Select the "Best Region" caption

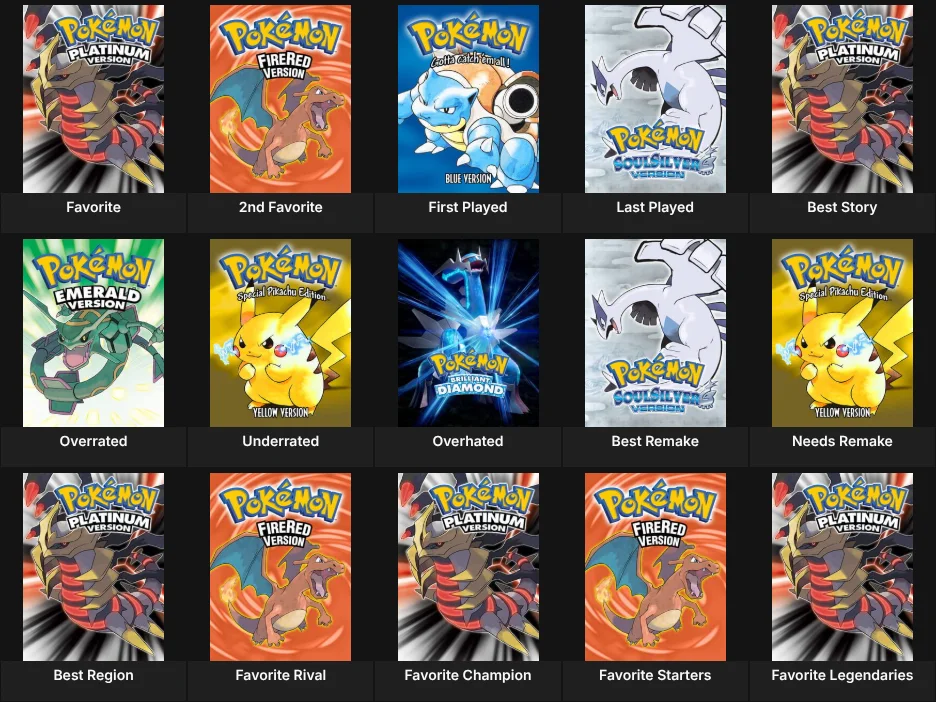[x=93, y=675]
